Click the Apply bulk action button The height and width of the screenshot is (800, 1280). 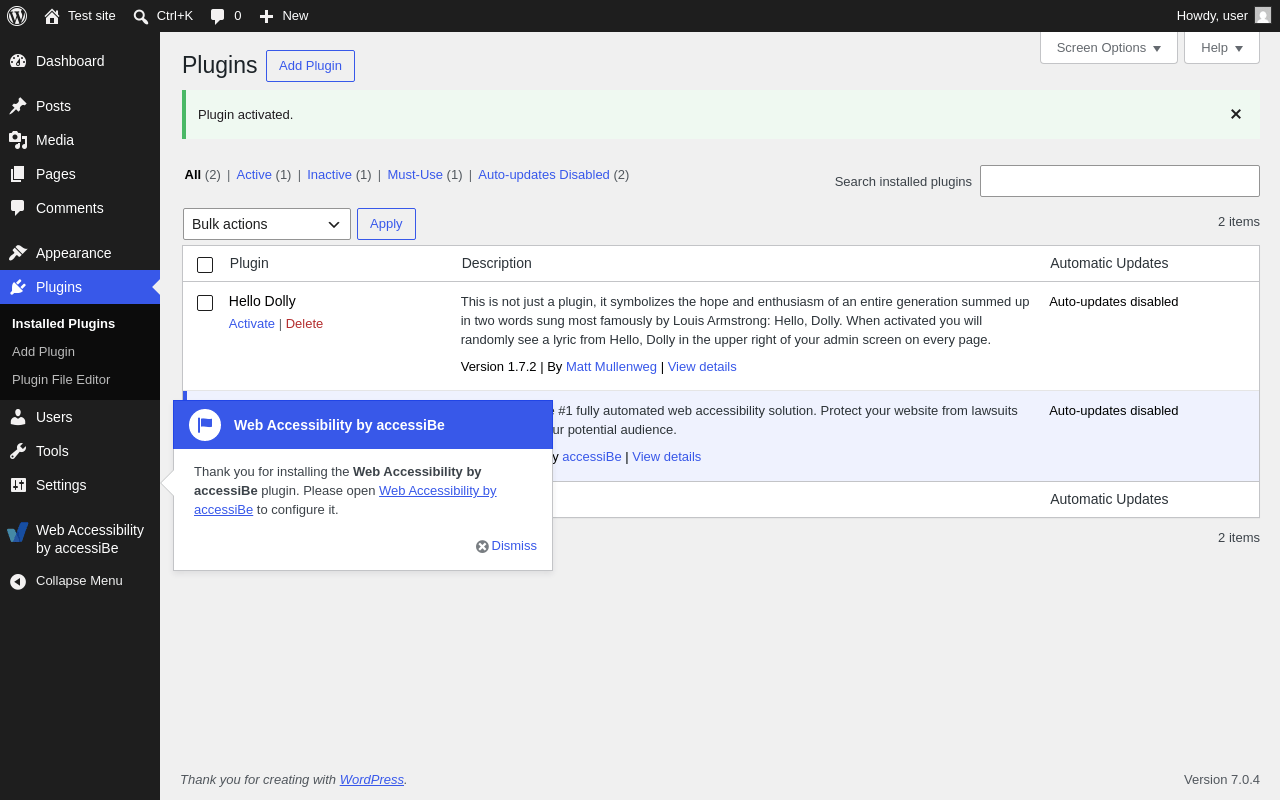[x=386, y=224]
